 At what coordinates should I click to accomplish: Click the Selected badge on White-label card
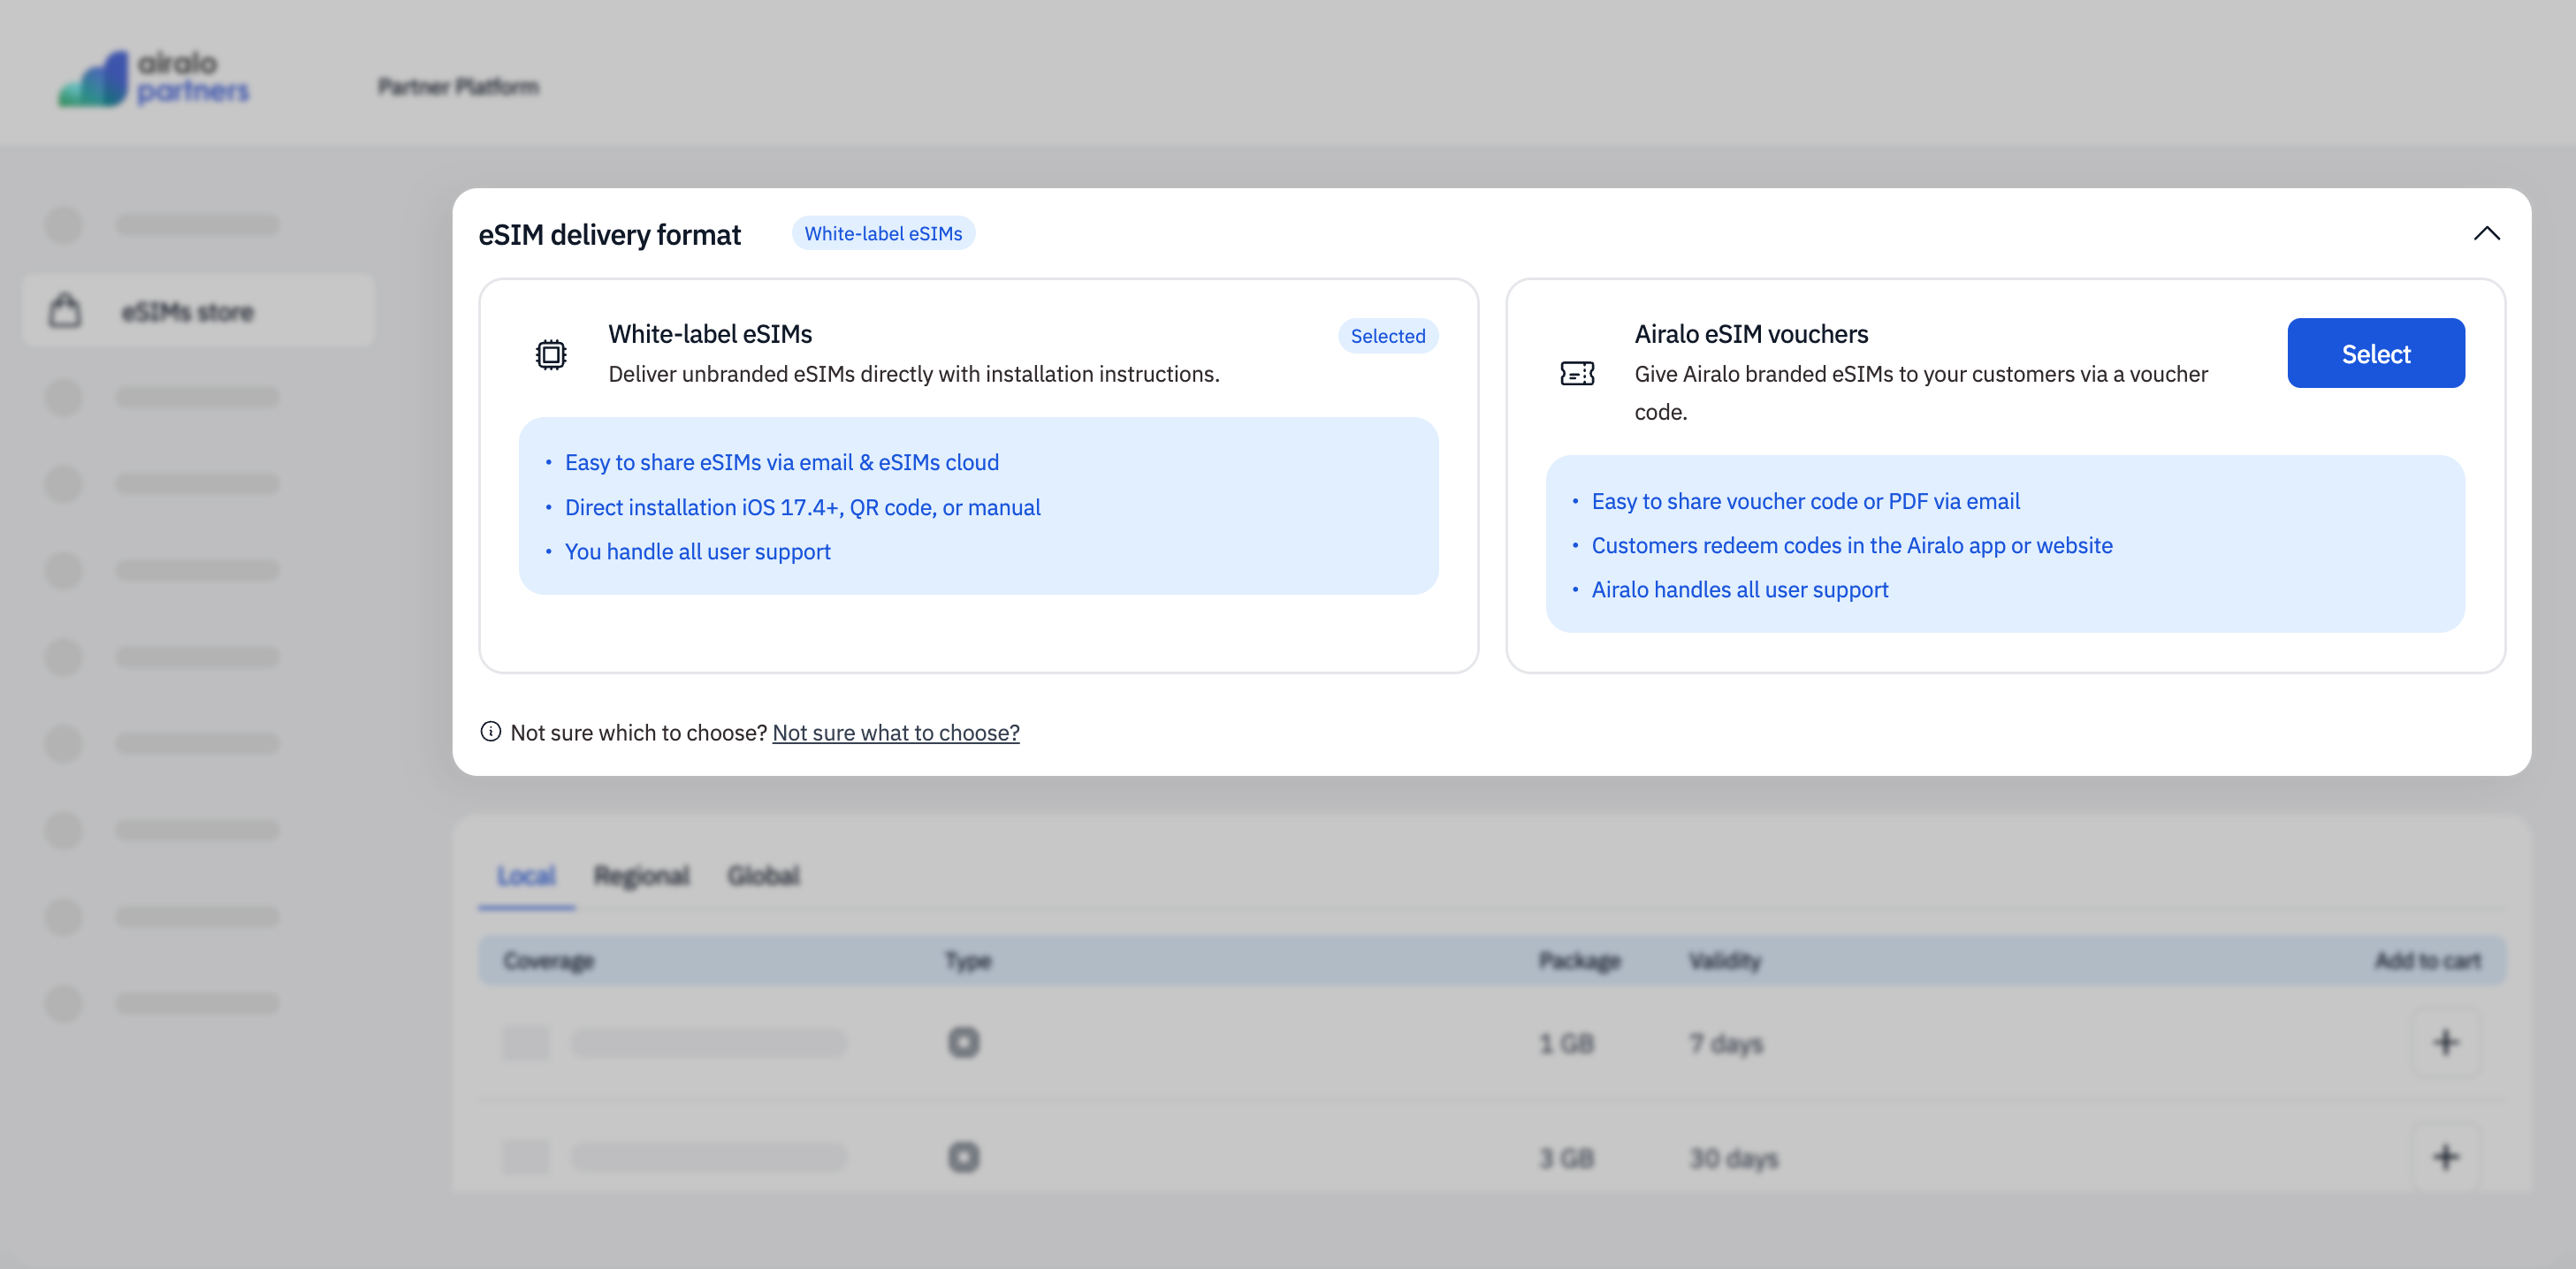1387,336
